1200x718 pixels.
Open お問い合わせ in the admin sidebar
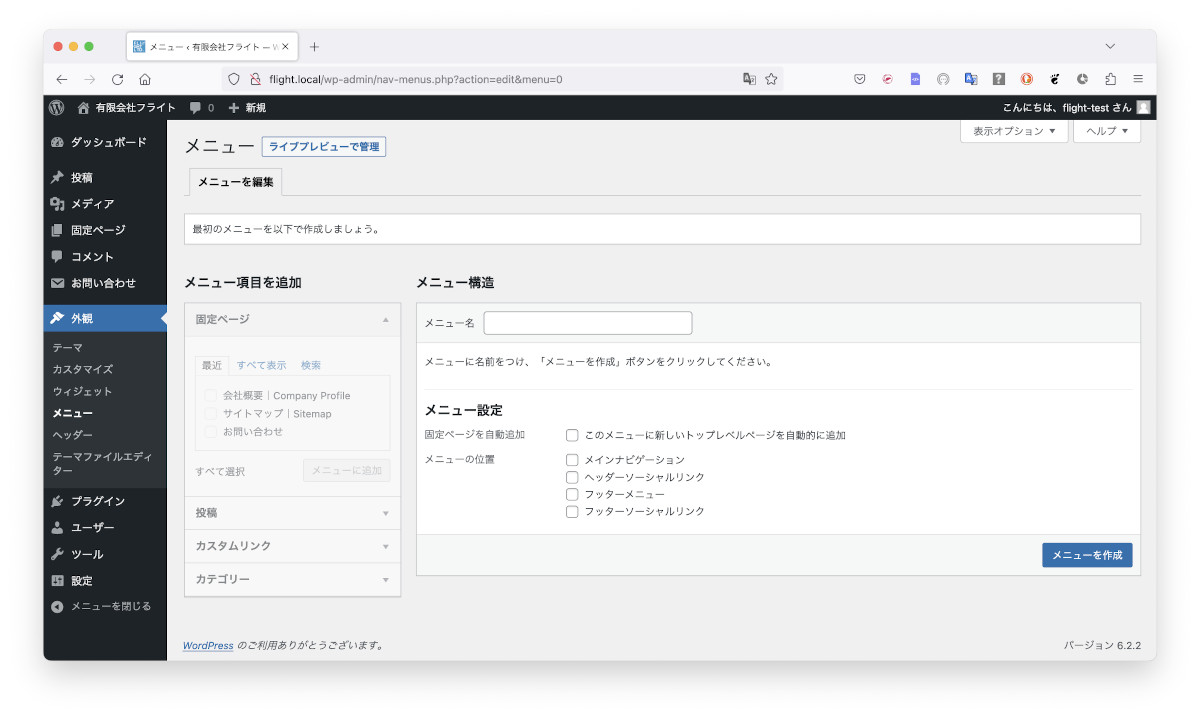pyautogui.click(x=105, y=283)
